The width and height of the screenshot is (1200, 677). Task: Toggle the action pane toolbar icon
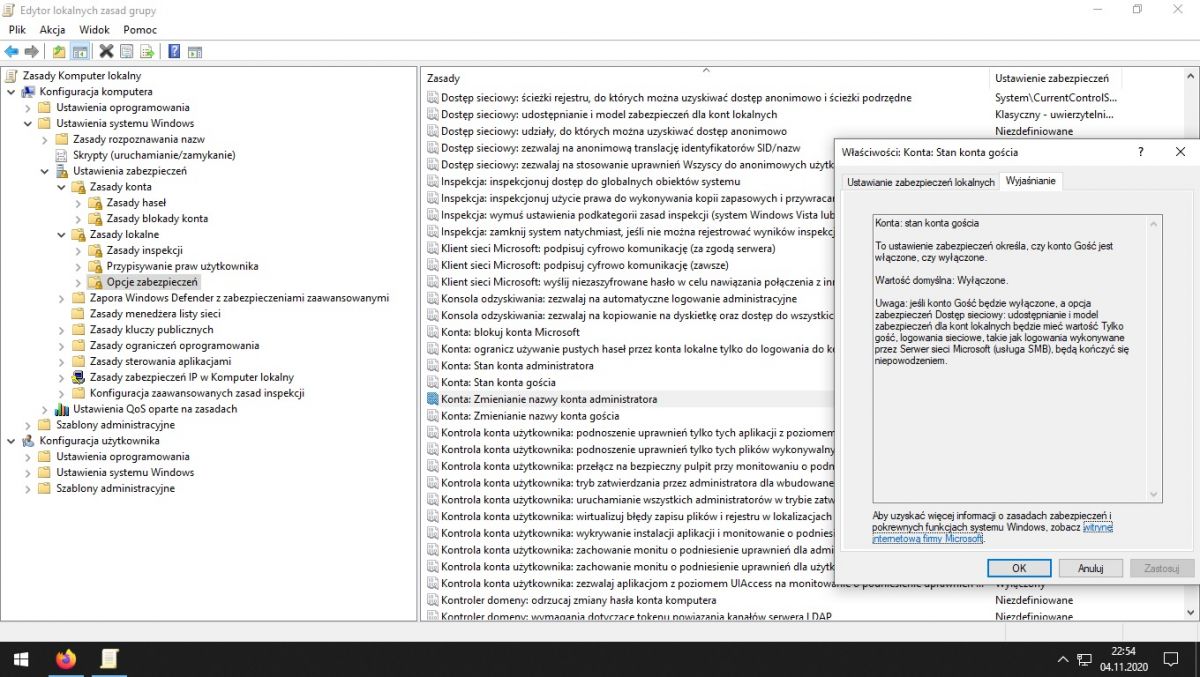[195, 51]
